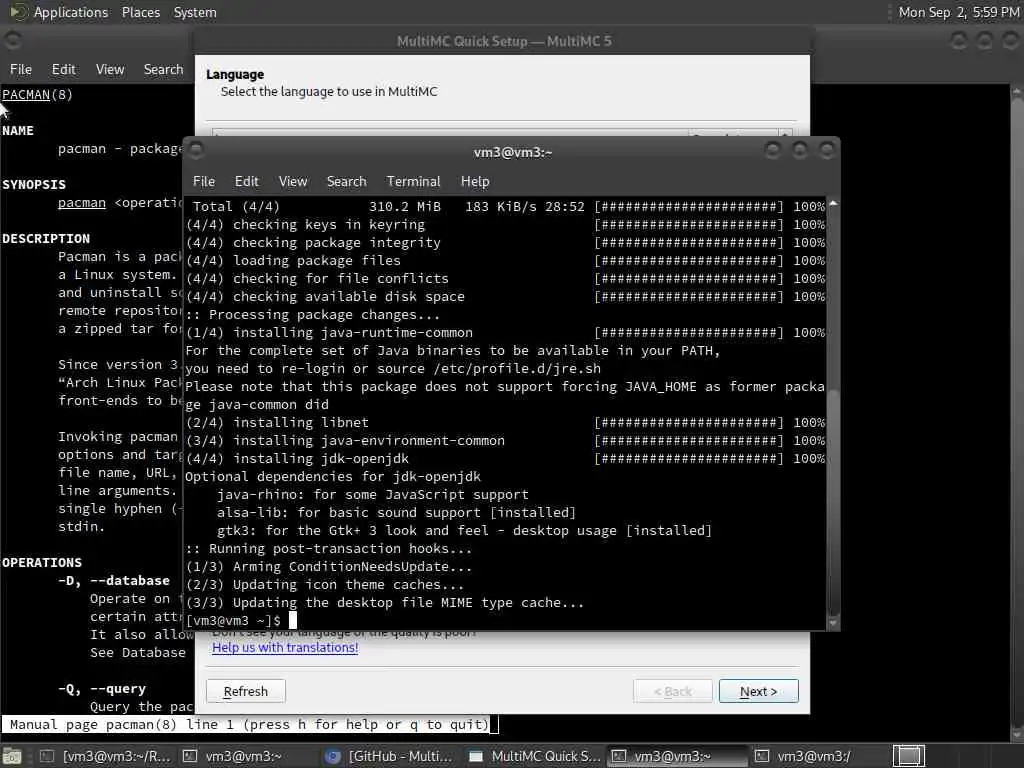The image size is (1024, 768).
Task: Open File menu of background pacman terminal
Action: pyautogui.click(x=20, y=69)
